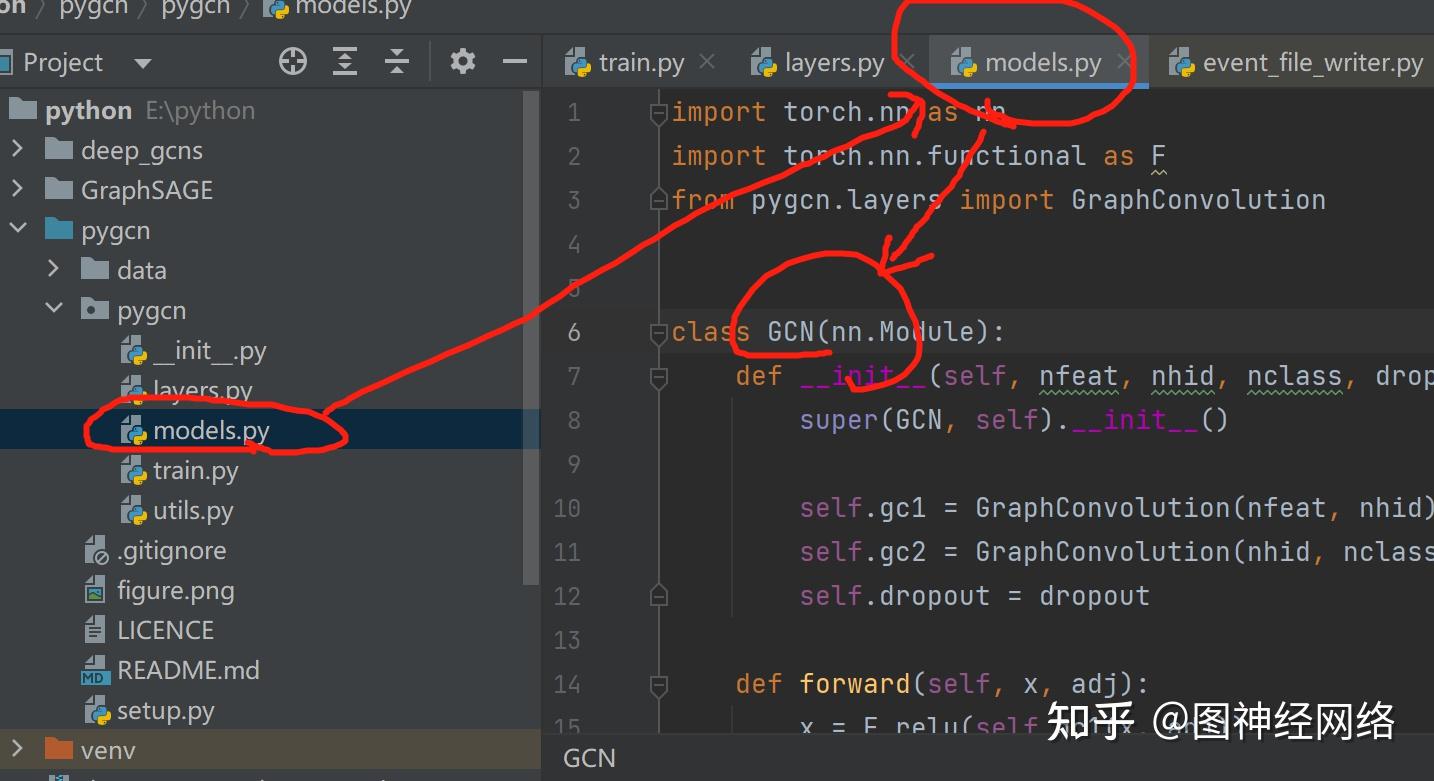
Task: Select utils.py in the project tree
Action: (x=194, y=510)
